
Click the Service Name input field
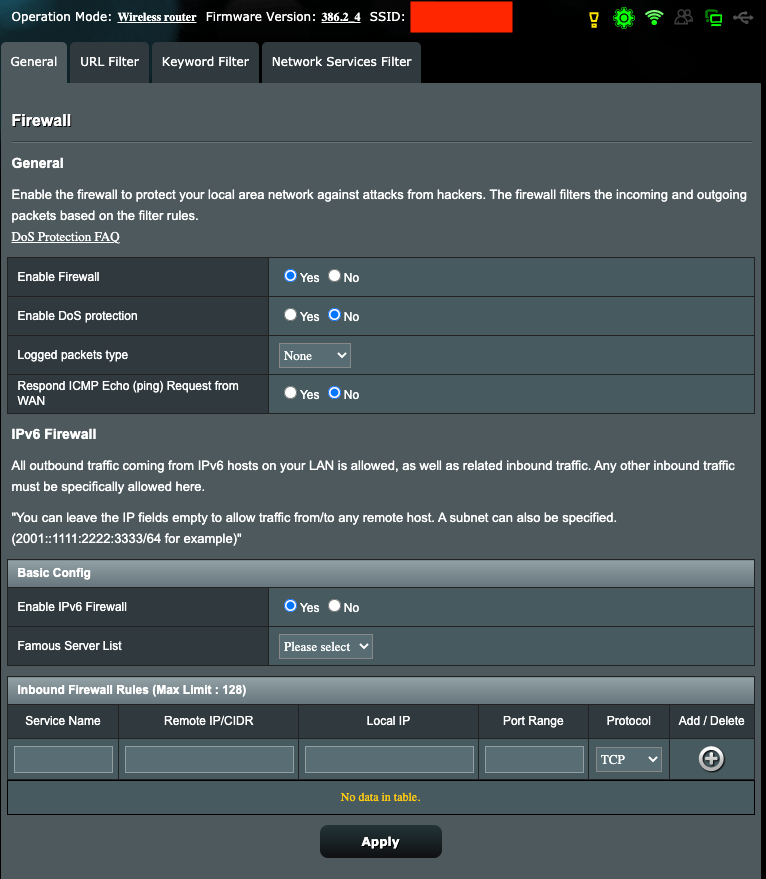click(x=63, y=759)
